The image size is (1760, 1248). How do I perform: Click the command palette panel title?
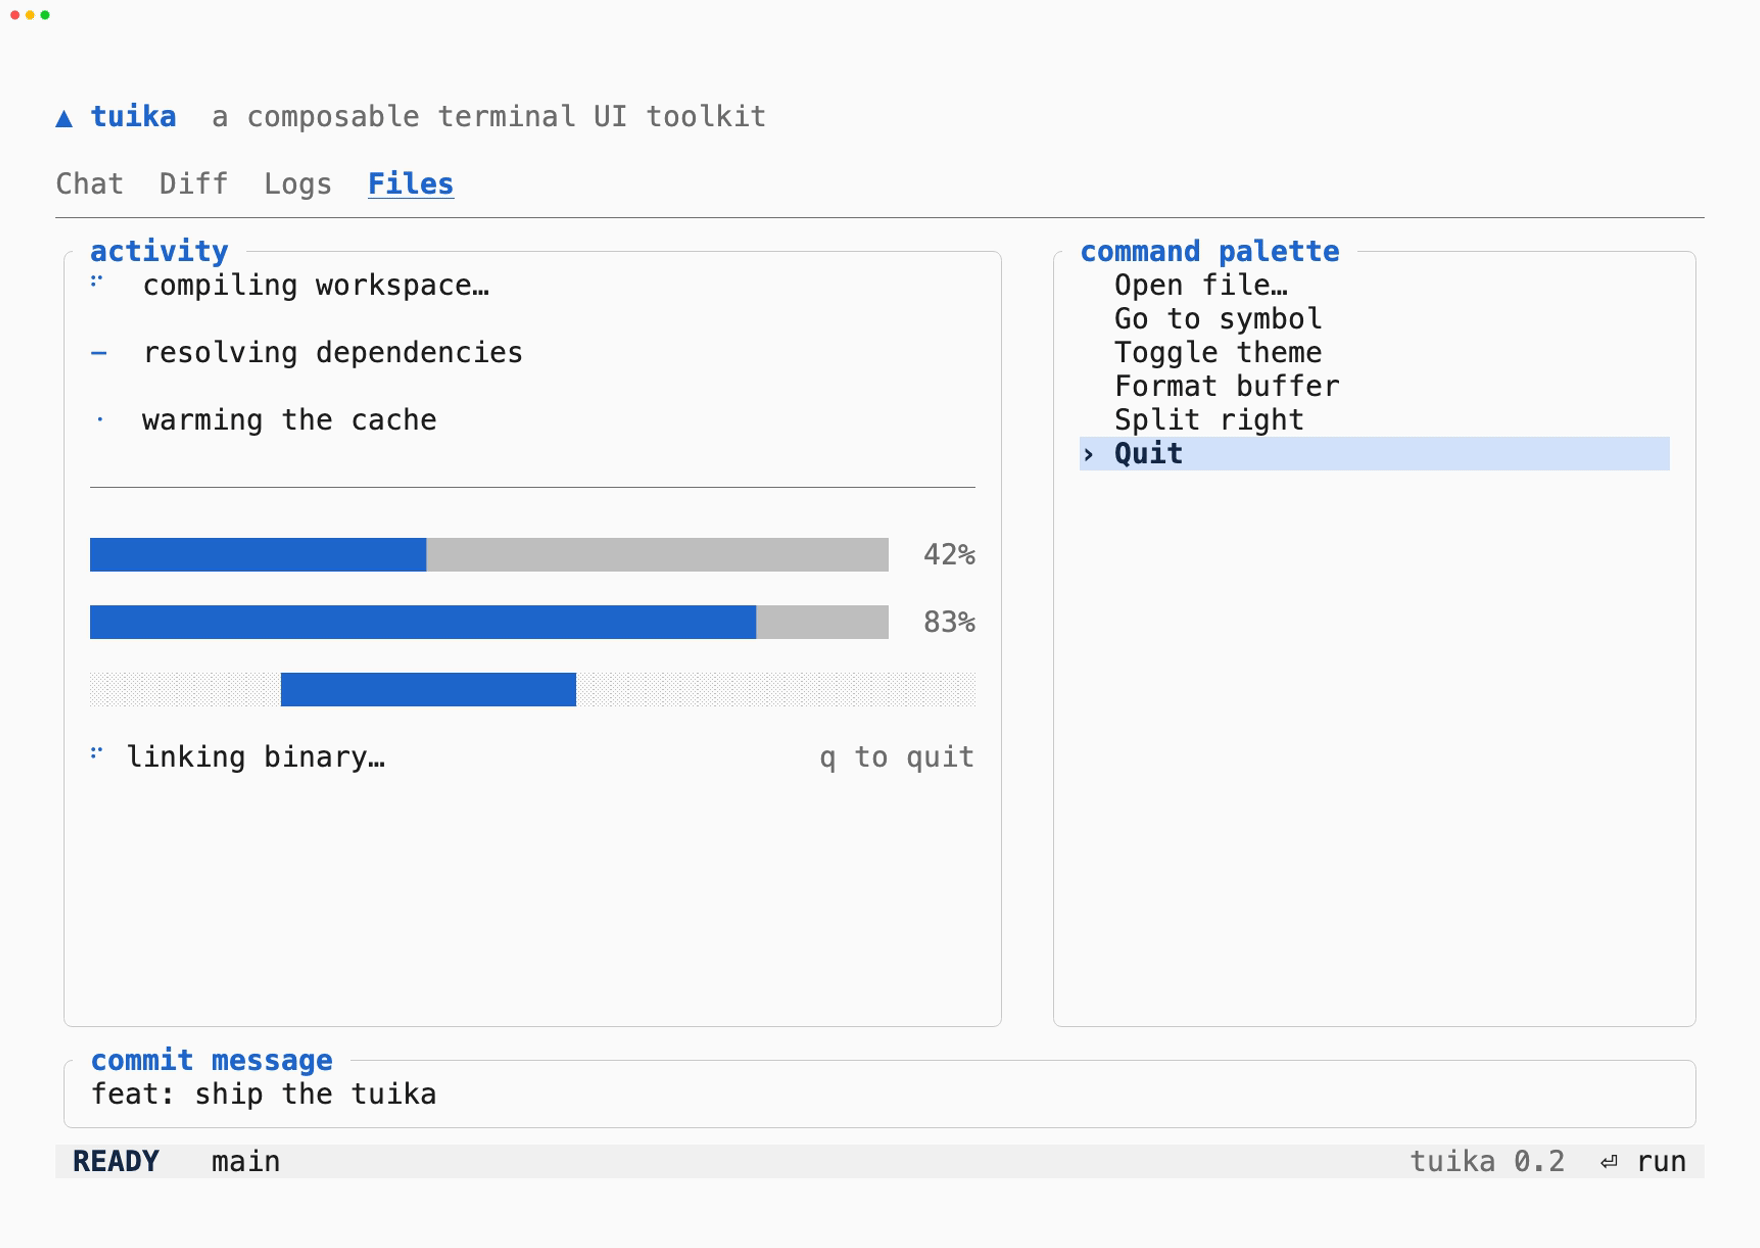point(1210,251)
